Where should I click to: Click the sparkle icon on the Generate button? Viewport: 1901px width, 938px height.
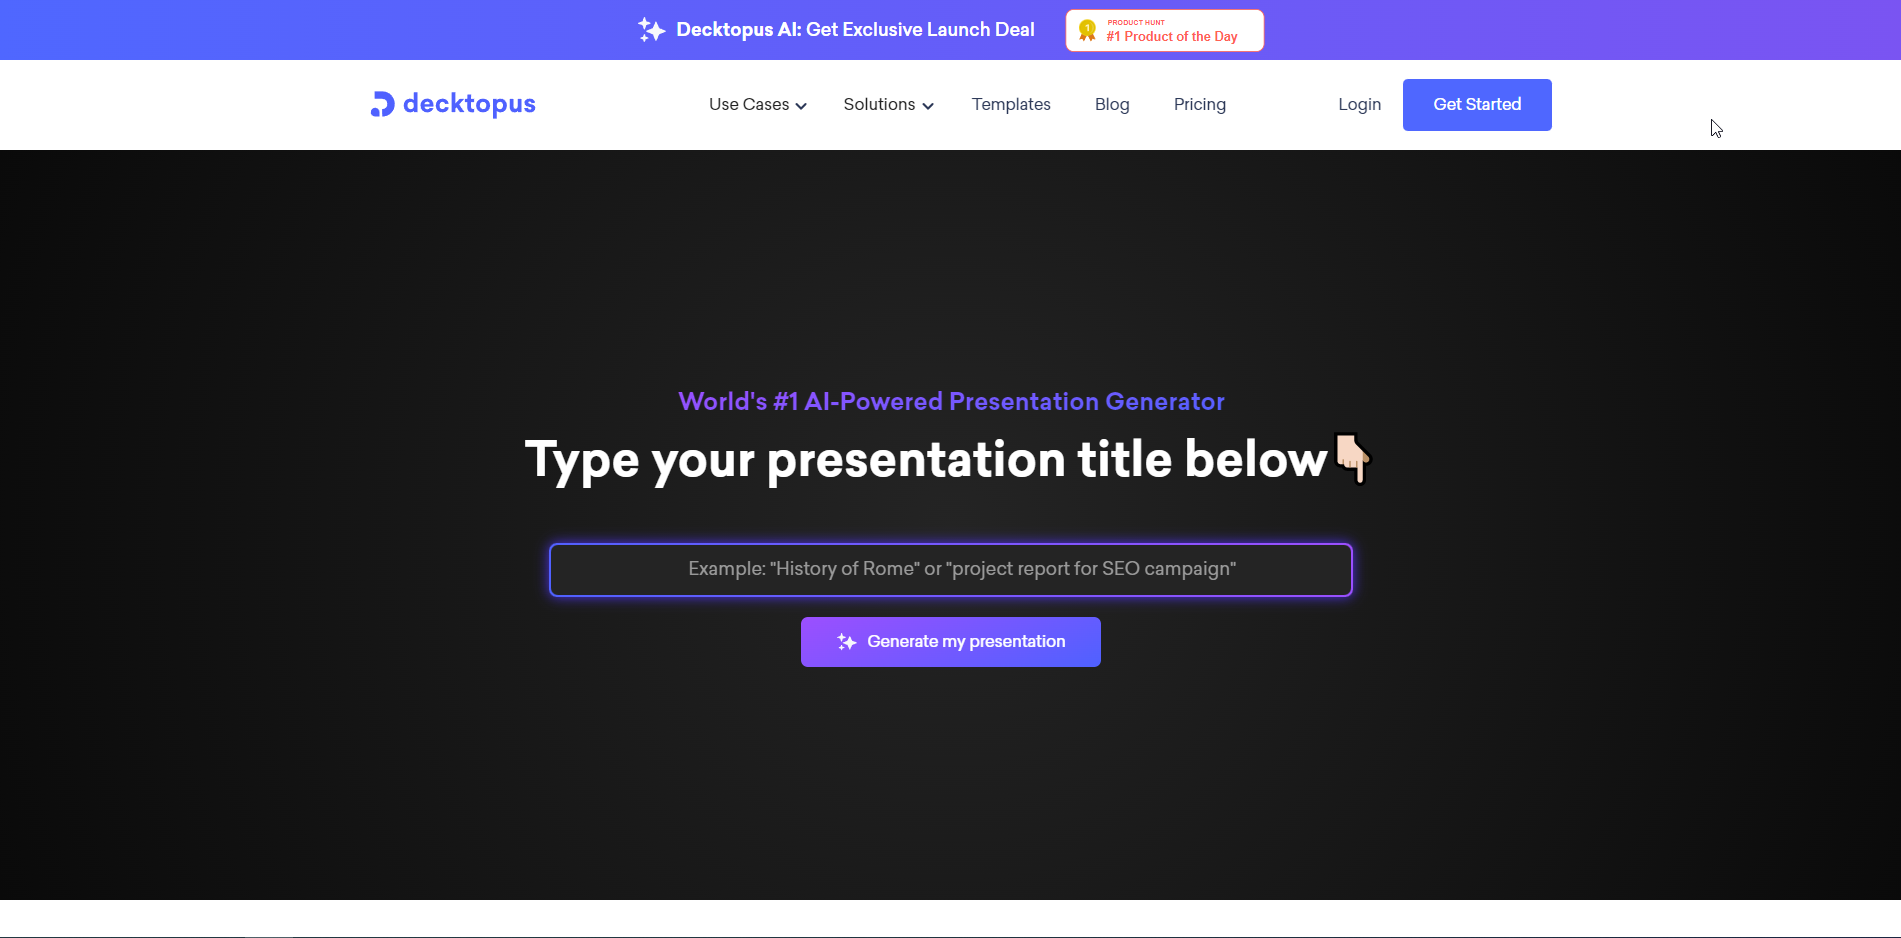coord(846,642)
